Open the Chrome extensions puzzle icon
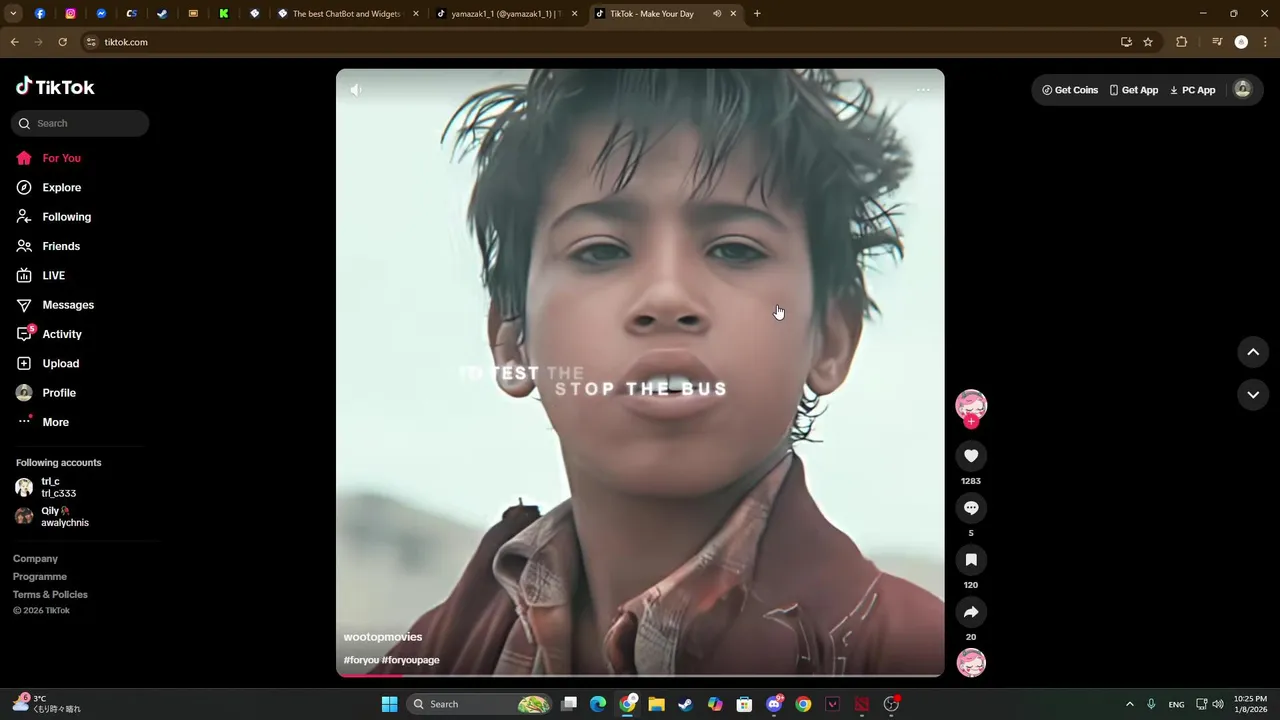 [1181, 42]
